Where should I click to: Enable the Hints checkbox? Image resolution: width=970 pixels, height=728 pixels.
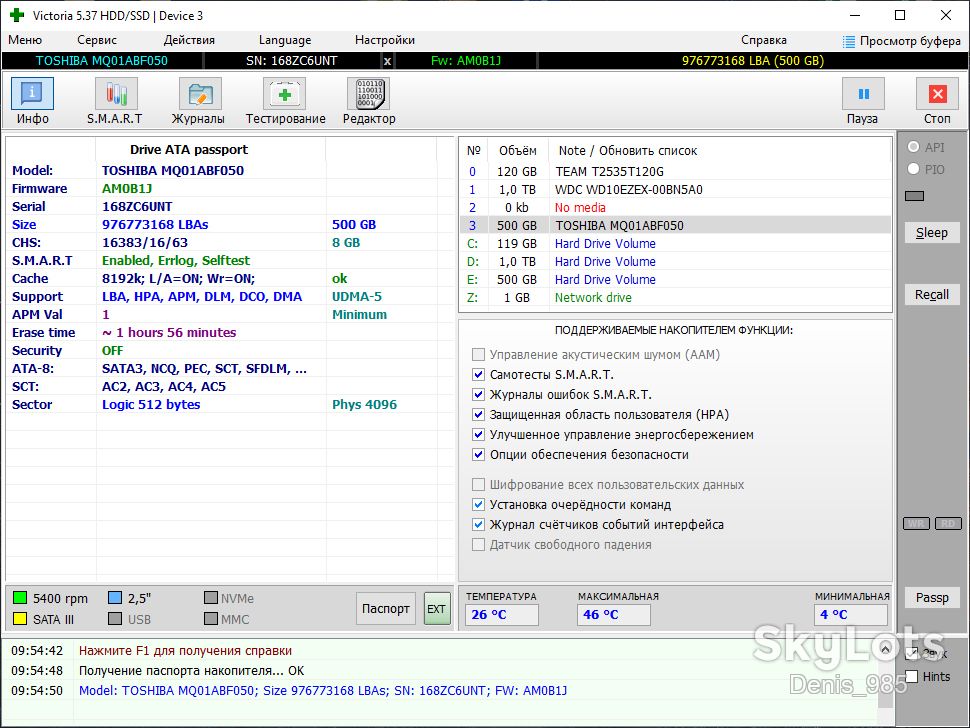point(912,676)
